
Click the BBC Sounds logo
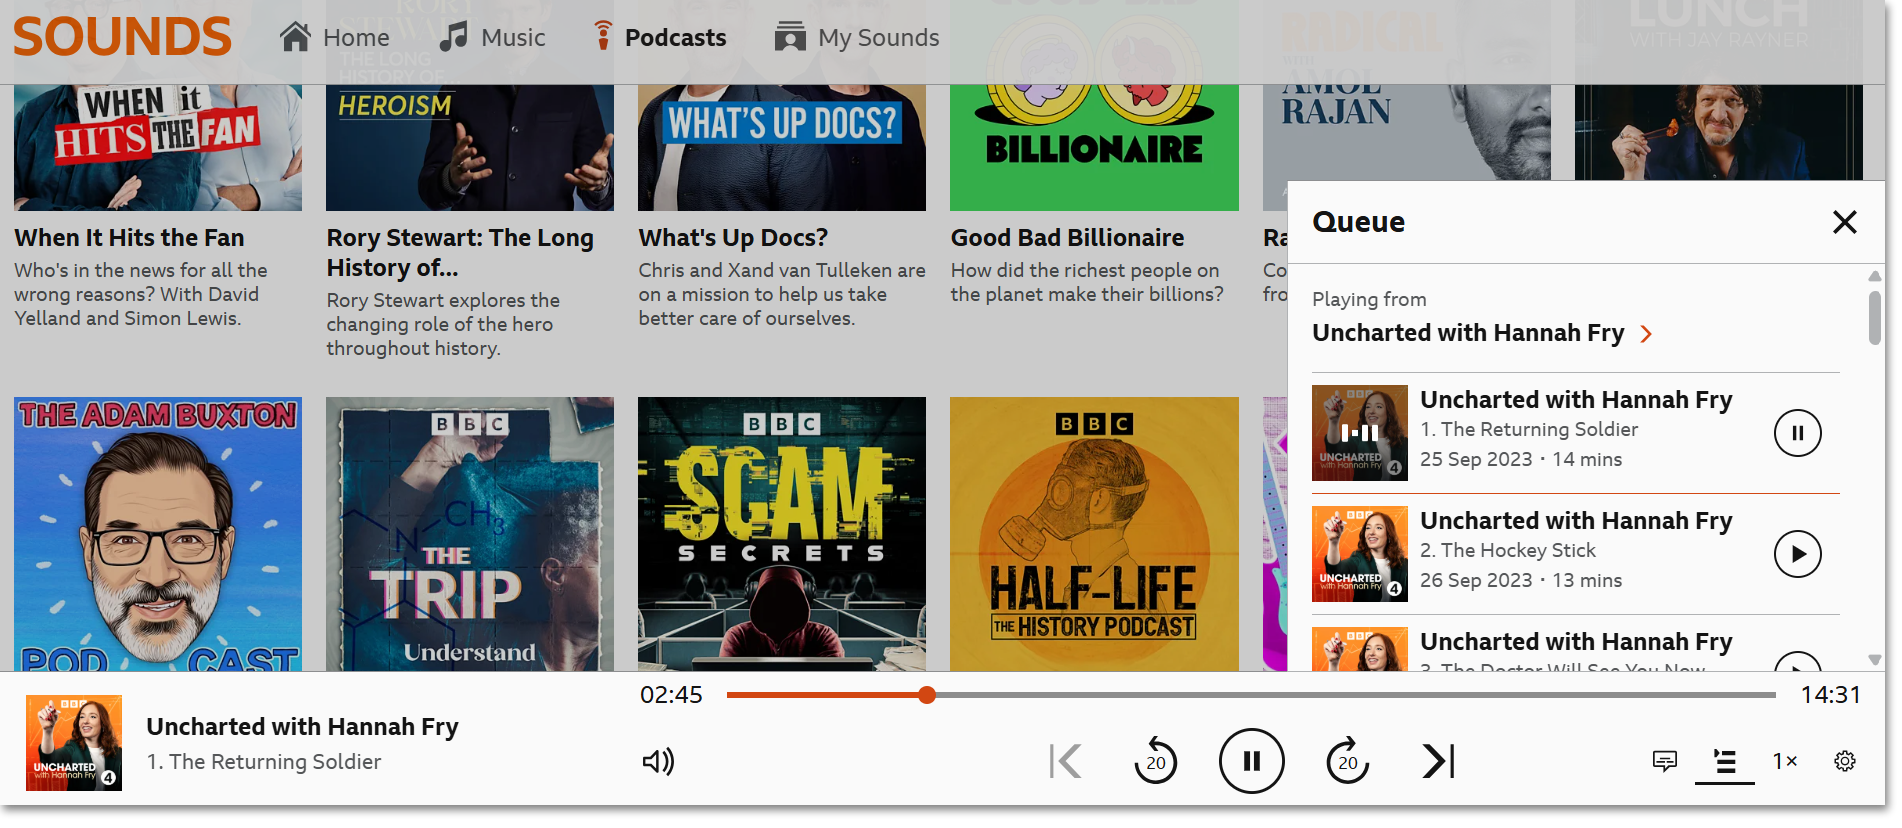122,37
